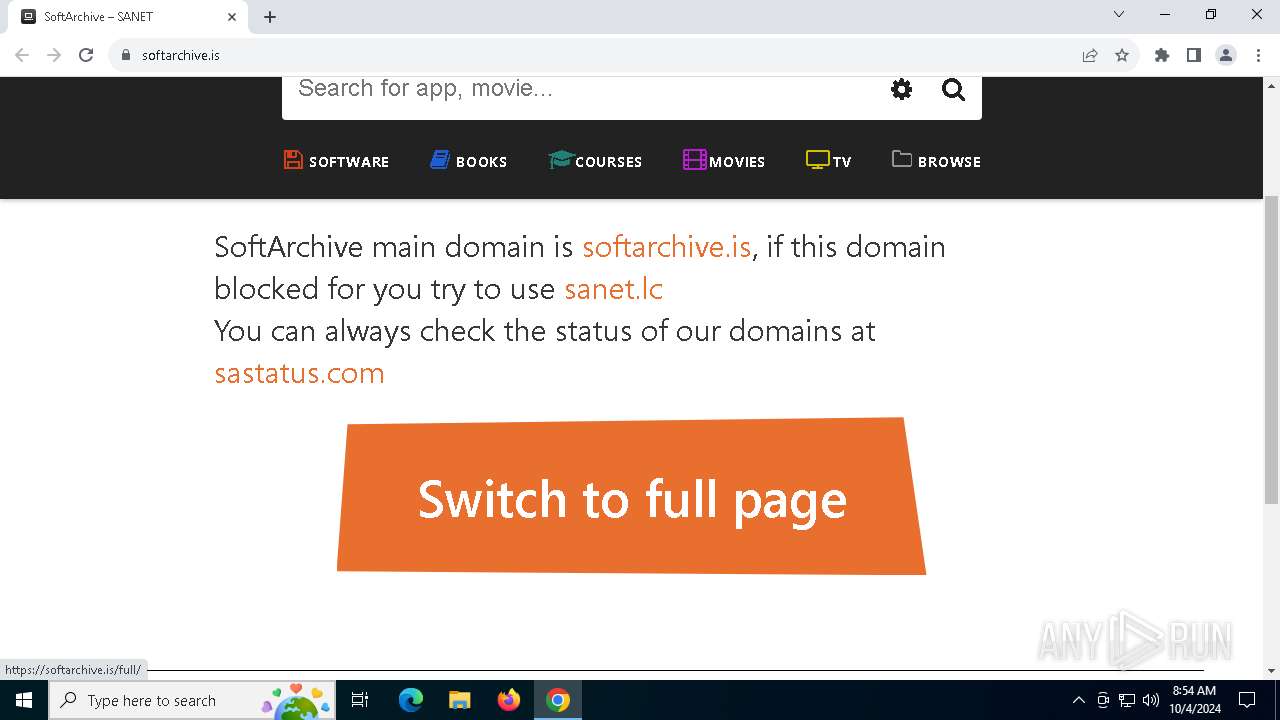Open notifications action center

pos(1247,700)
